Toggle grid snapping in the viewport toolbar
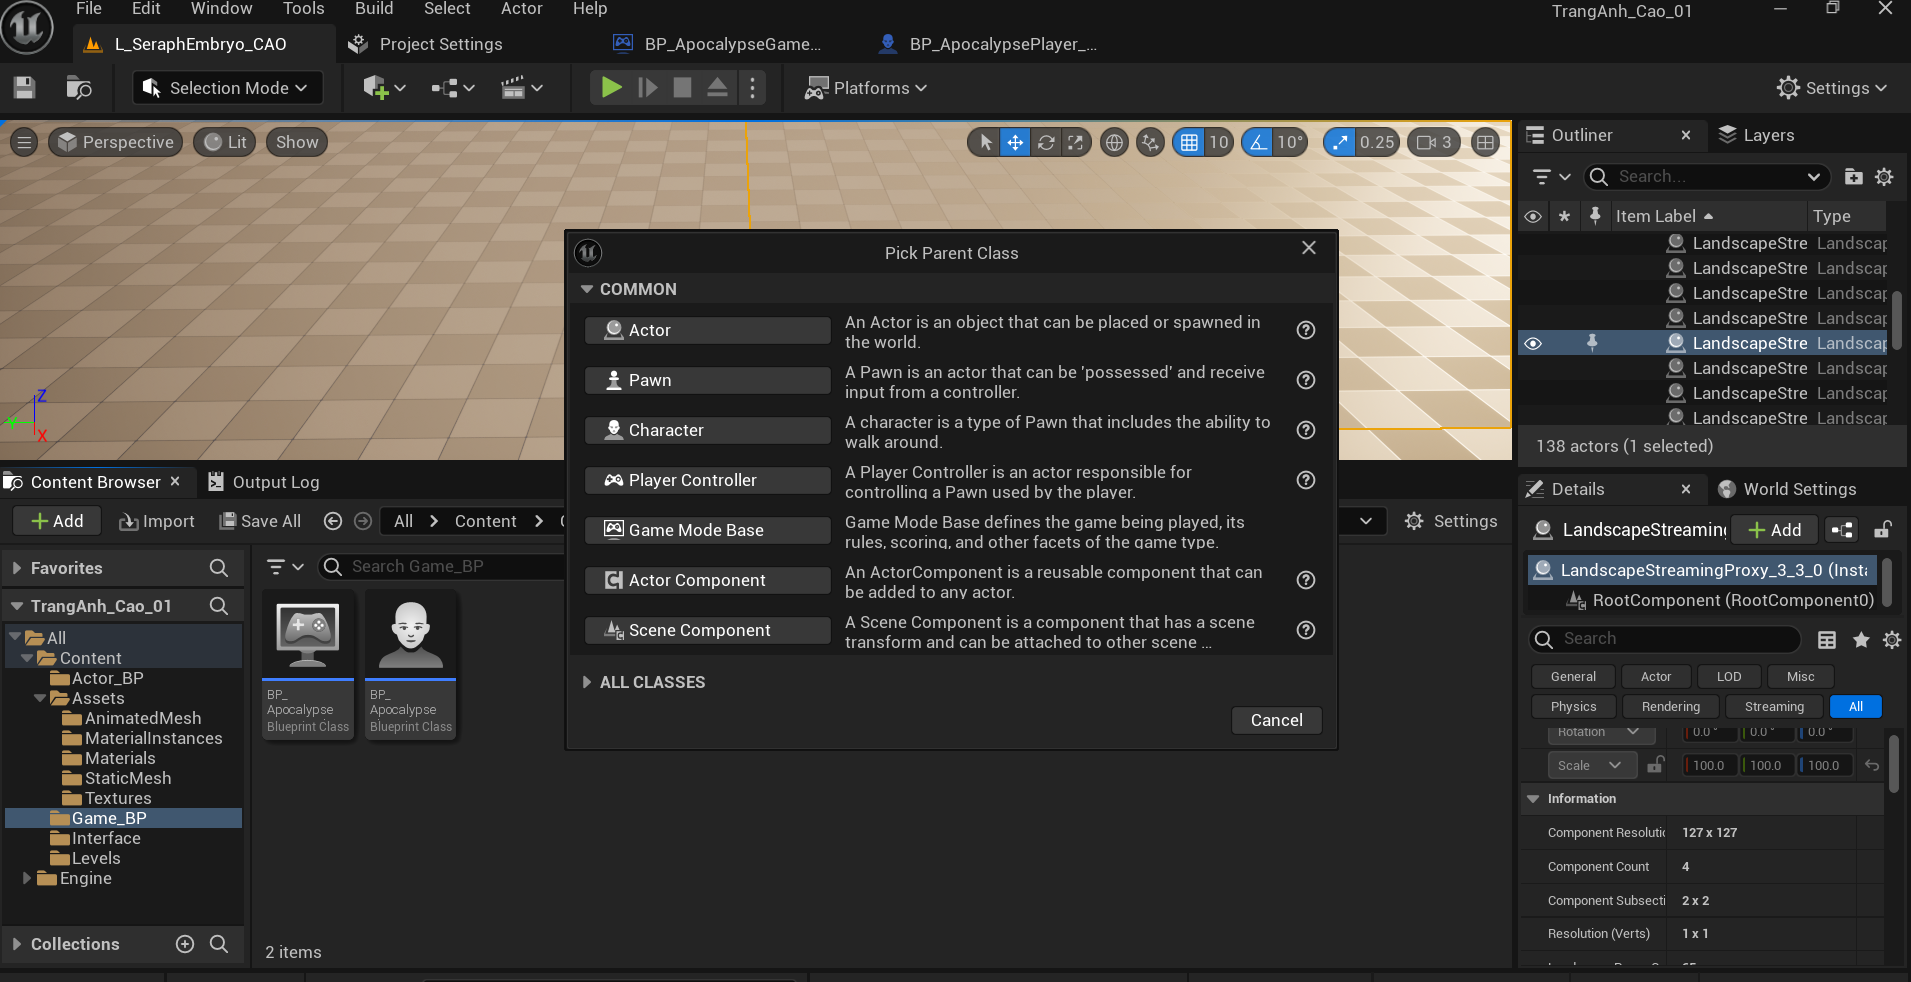The image size is (1911, 982). (x=1189, y=142)
